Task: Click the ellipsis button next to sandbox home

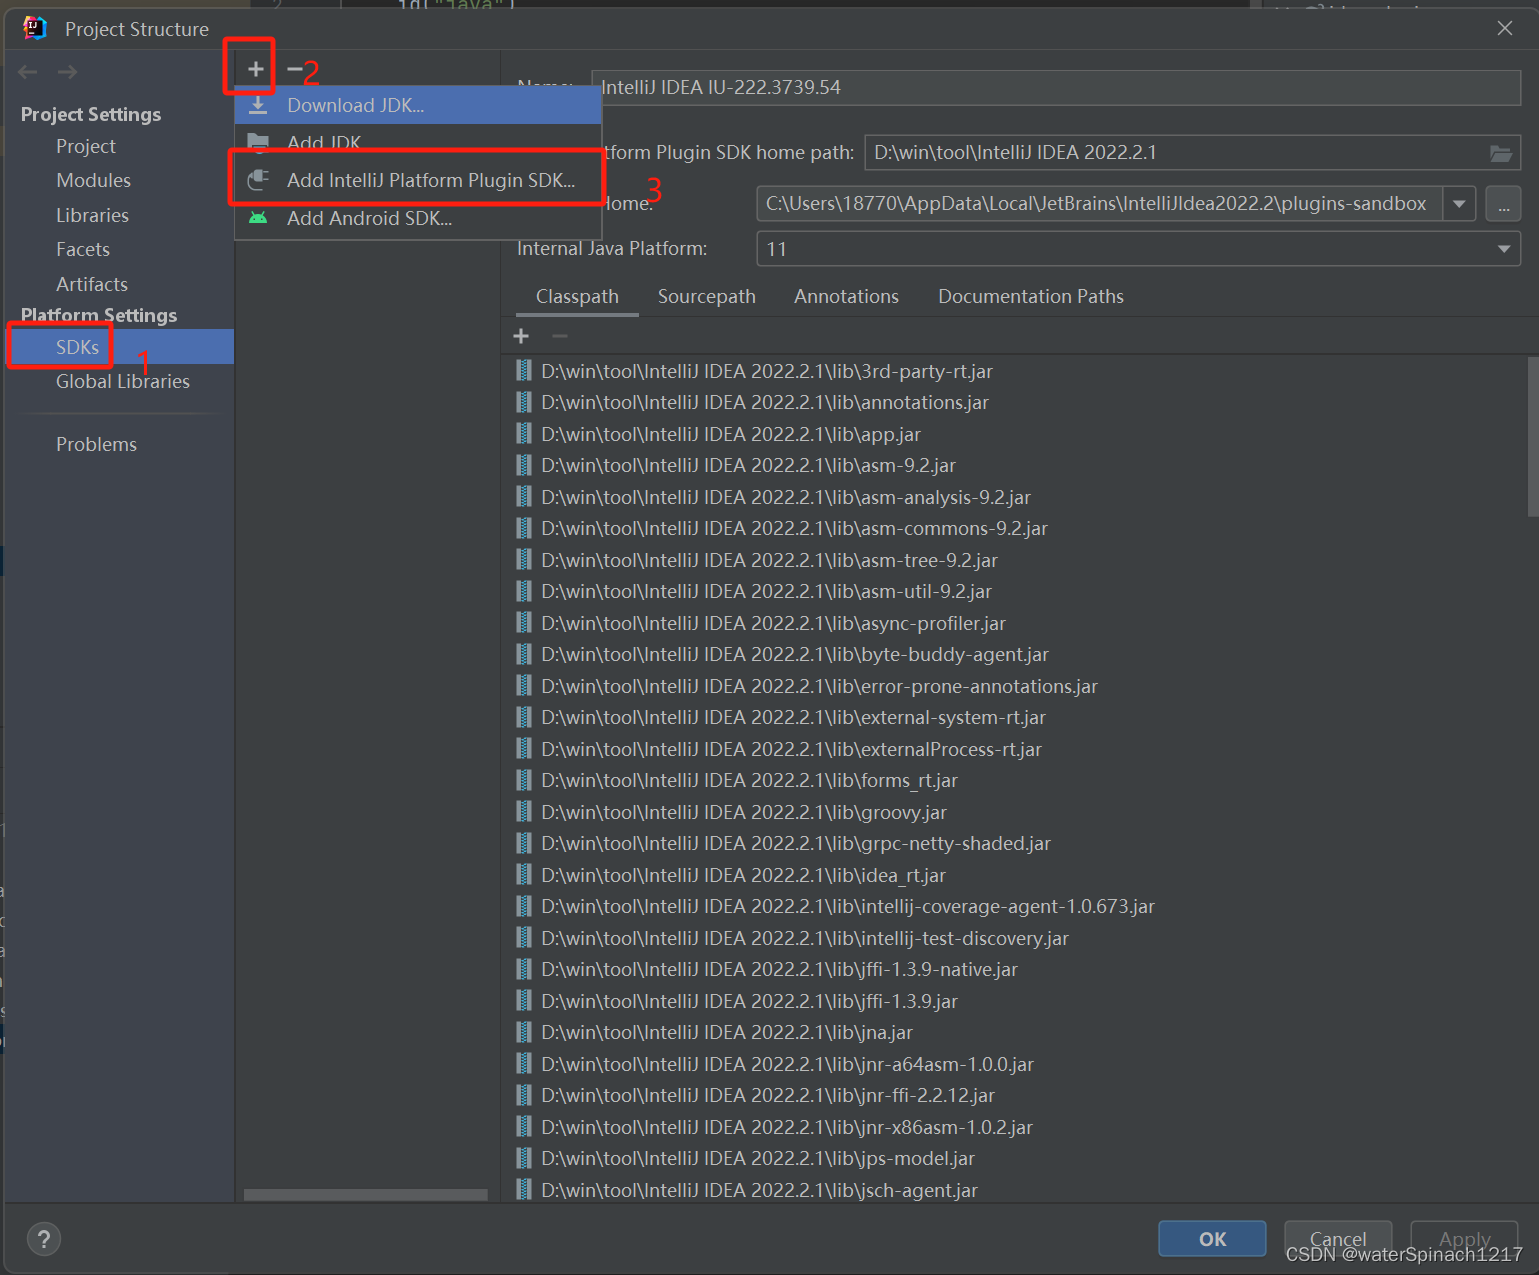Action: [x=1503, y=204]
